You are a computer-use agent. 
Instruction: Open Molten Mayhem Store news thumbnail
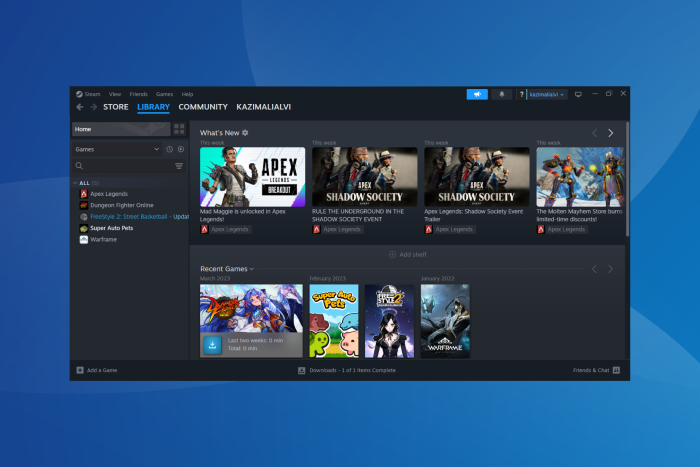pos(580,177)
